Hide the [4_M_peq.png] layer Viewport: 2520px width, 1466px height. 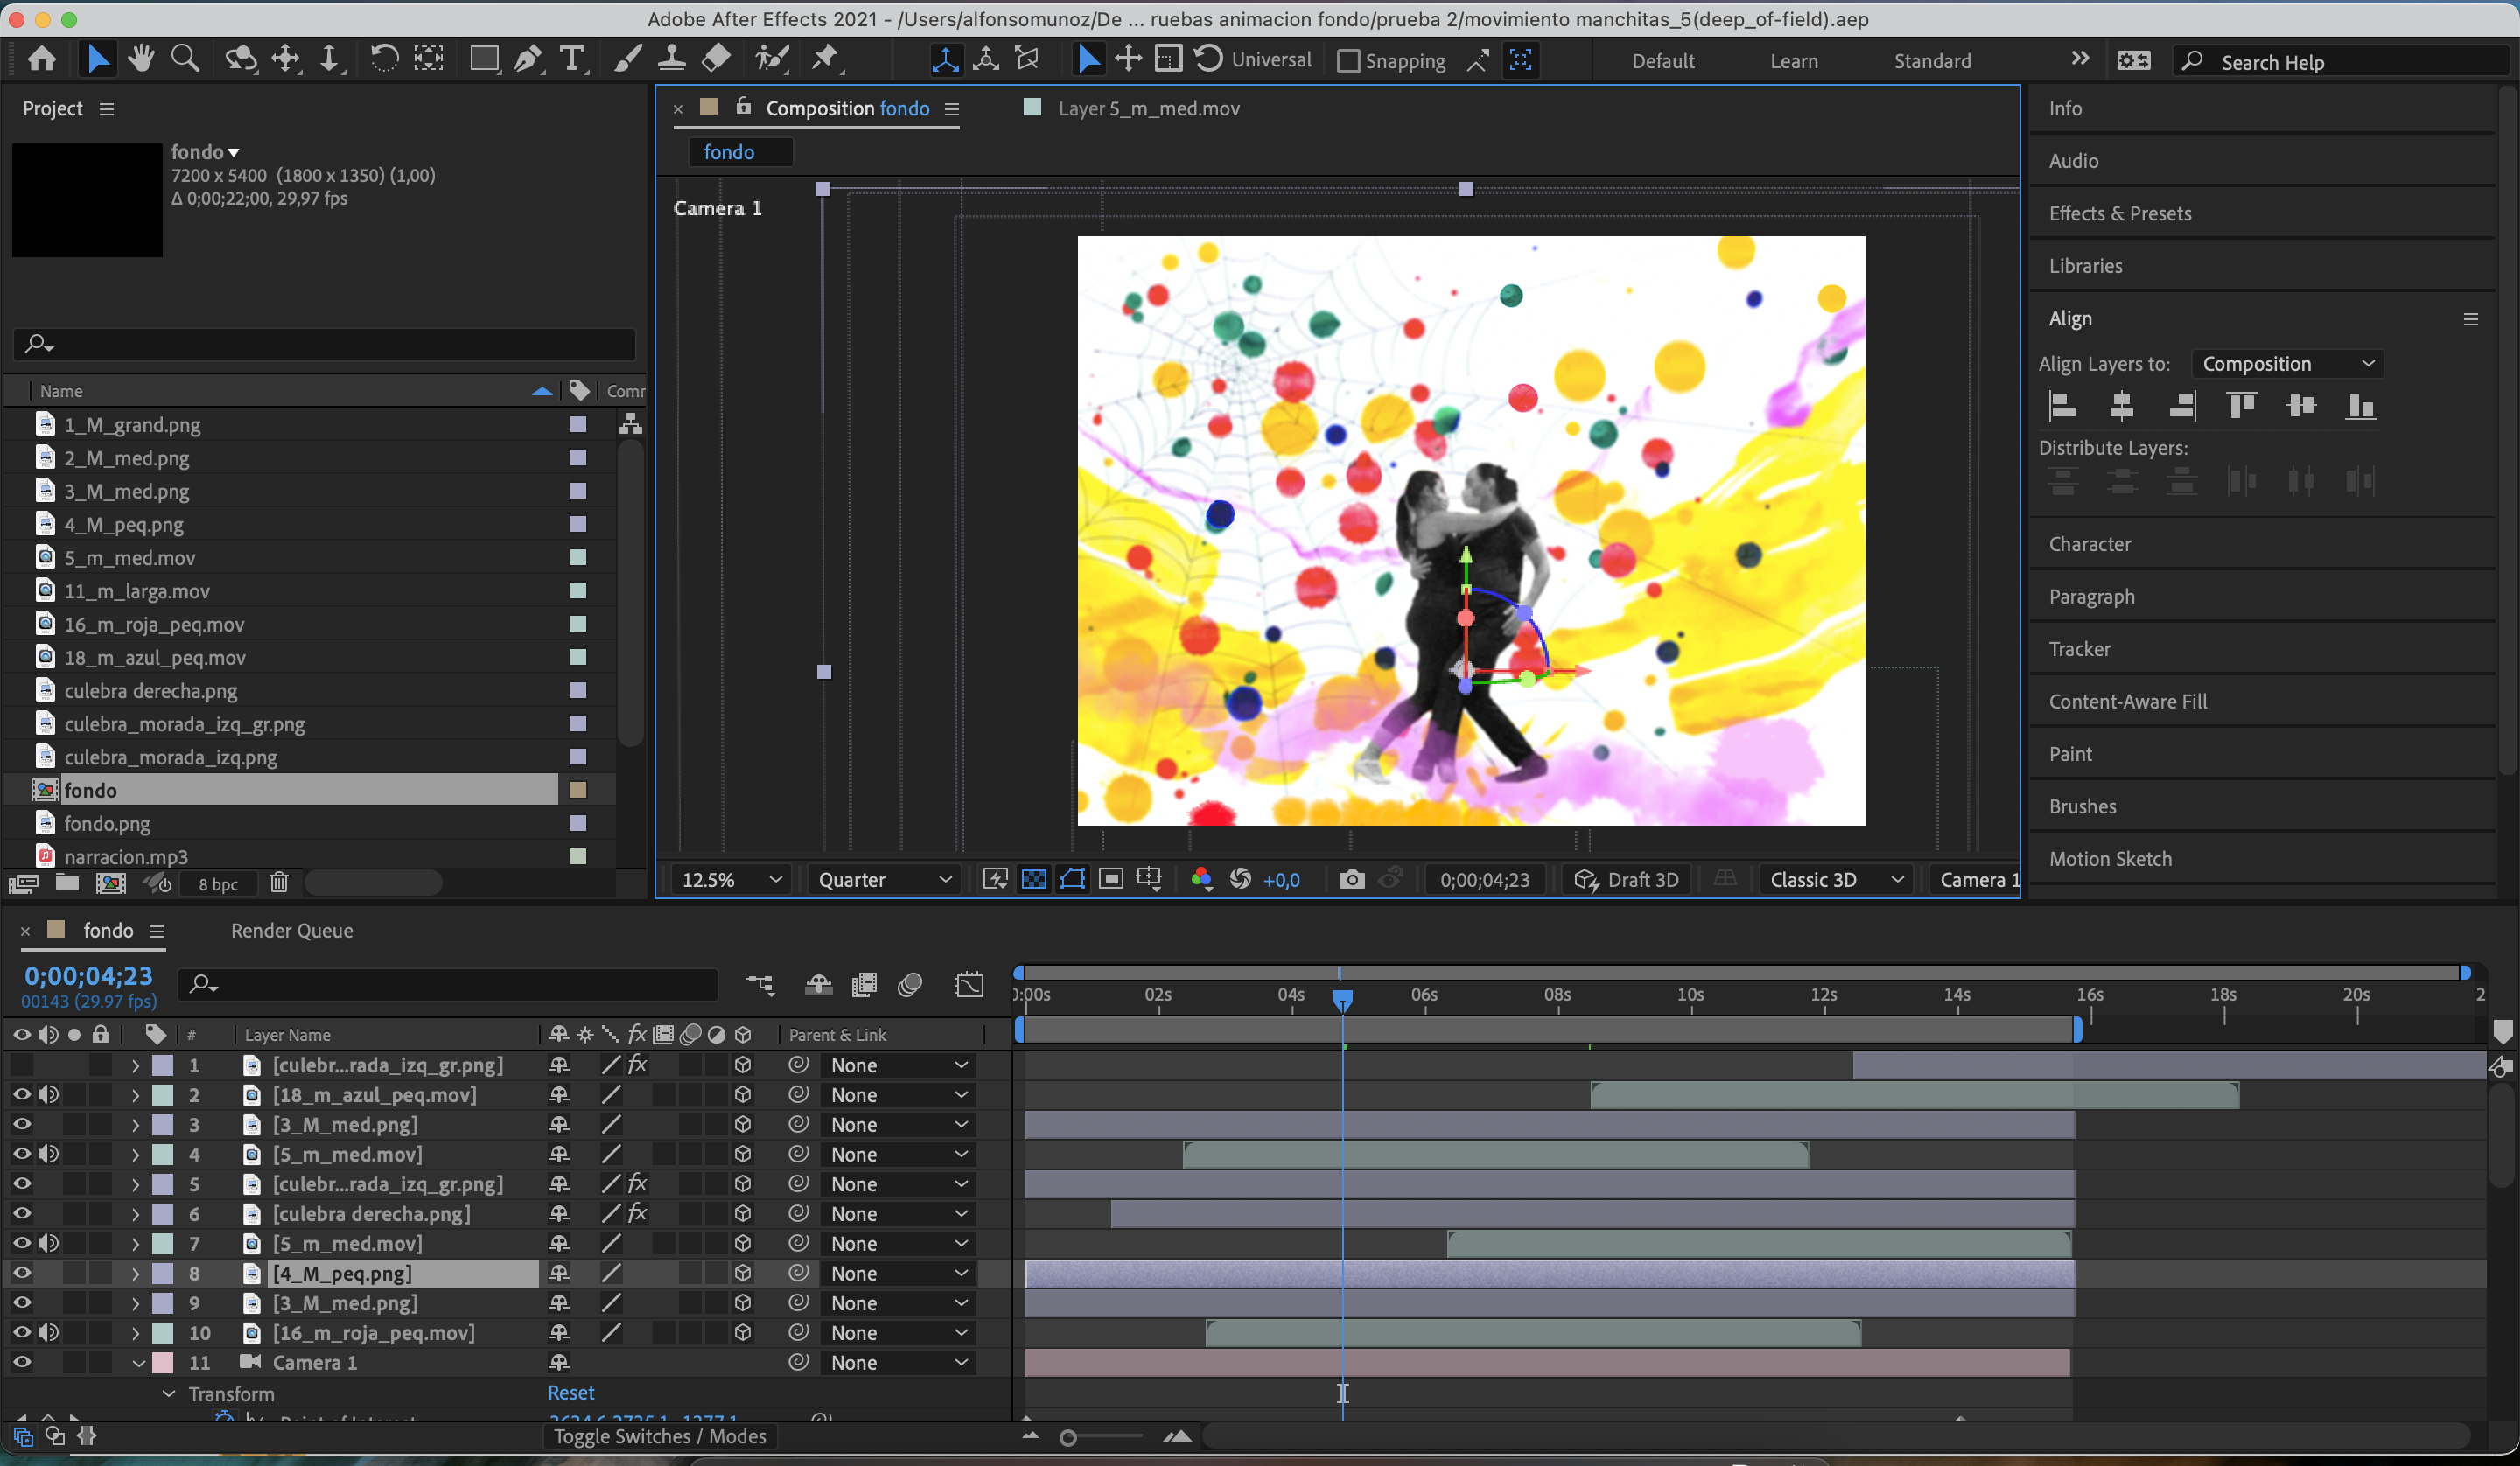point(22,1273)
